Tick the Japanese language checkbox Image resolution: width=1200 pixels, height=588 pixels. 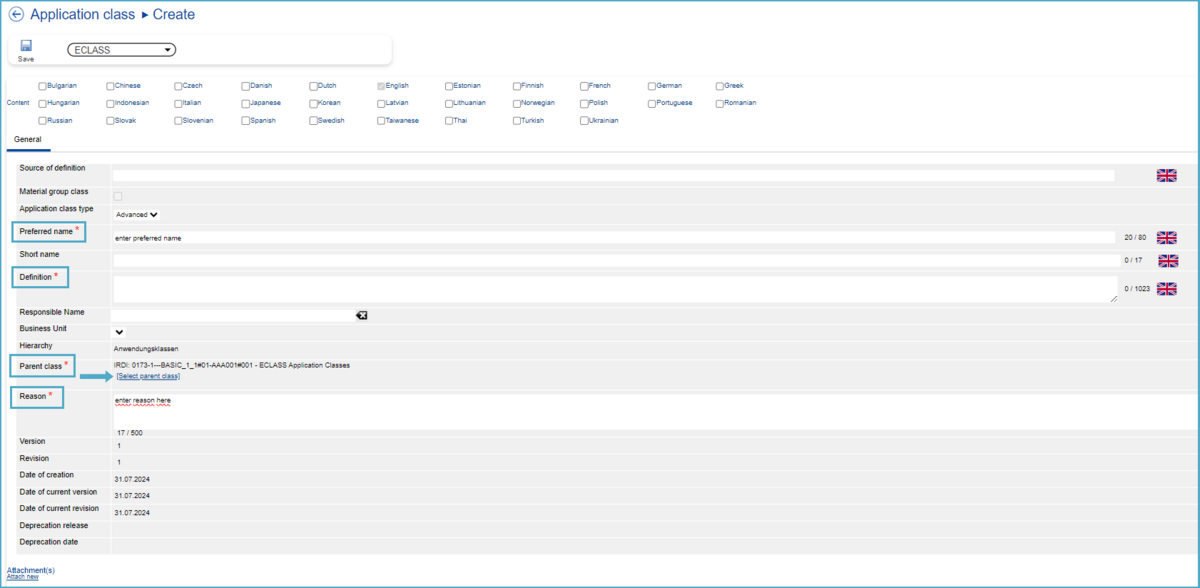[246, 103]
